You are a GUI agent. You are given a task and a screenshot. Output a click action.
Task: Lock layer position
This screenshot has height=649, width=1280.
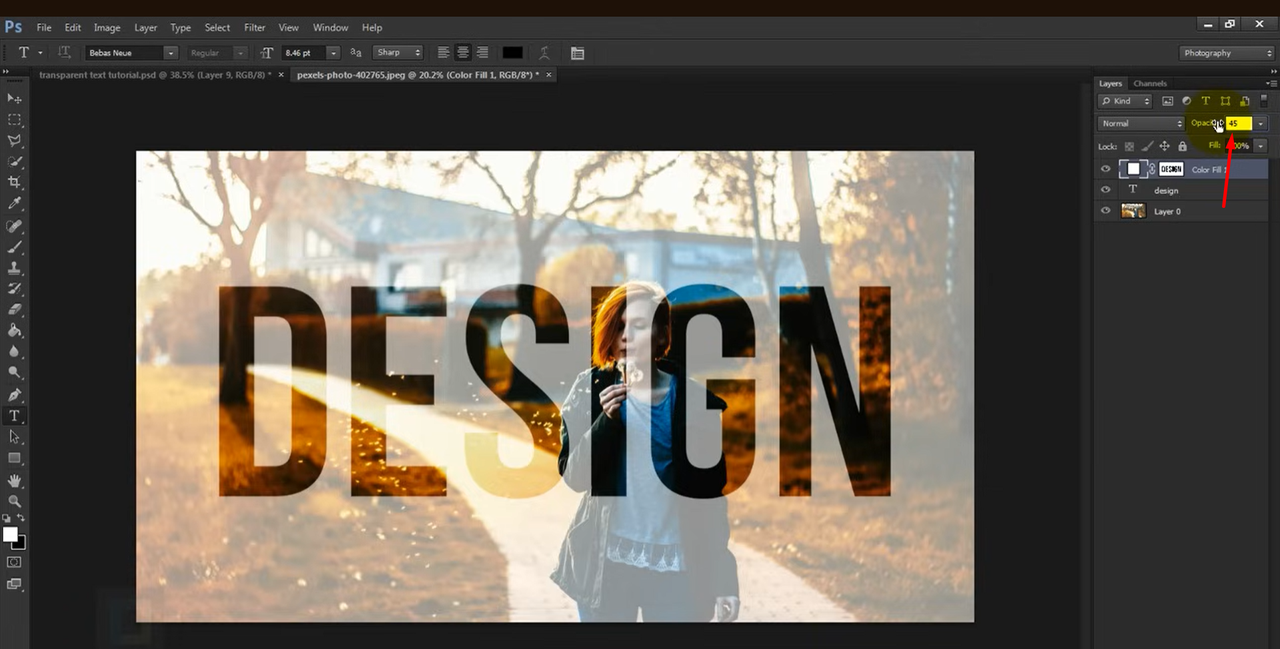click(x=1164, y=146)
